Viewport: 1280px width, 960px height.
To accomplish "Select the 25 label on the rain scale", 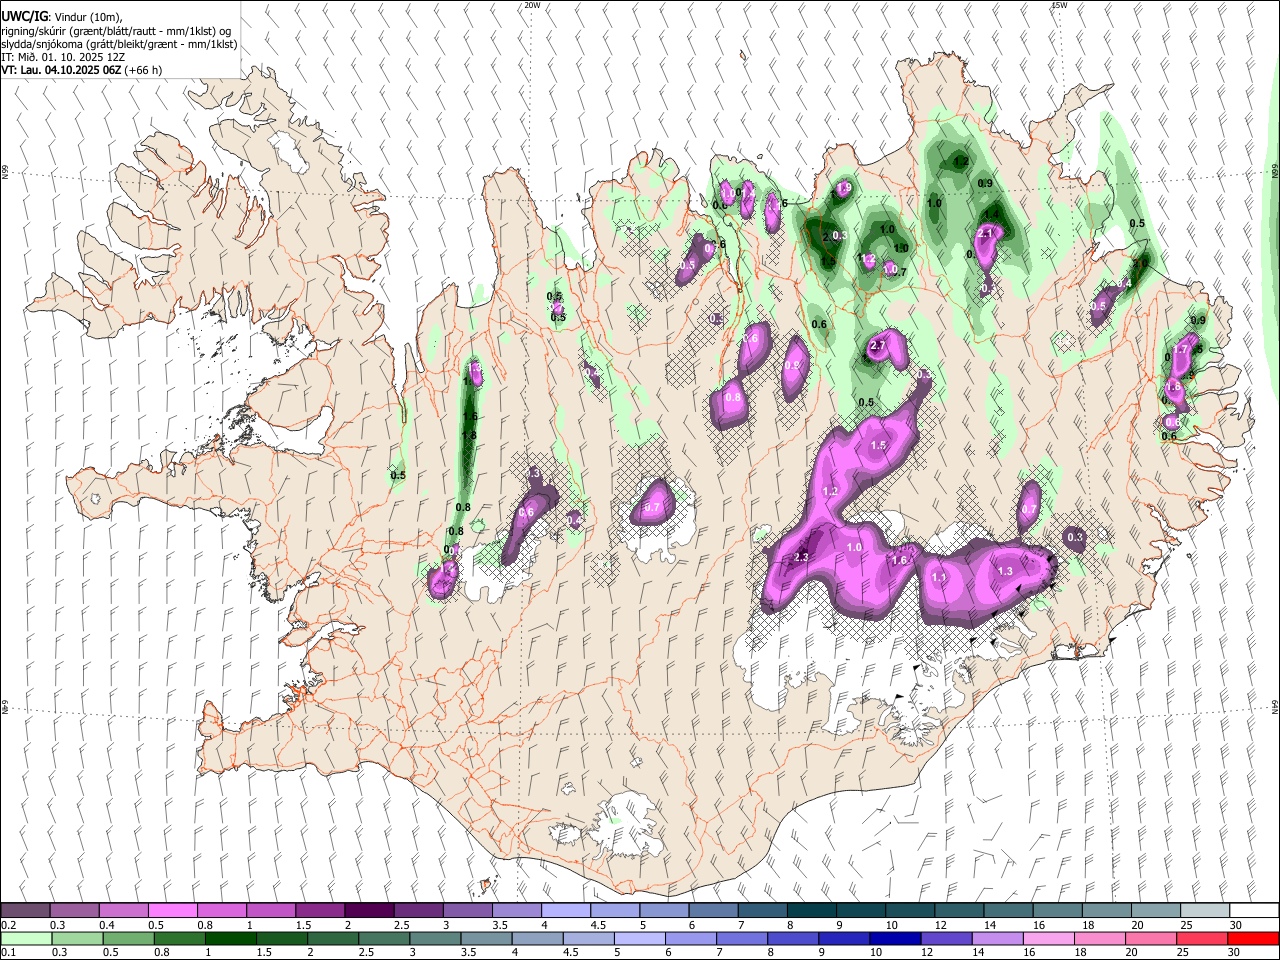I will click(1182, 953).
